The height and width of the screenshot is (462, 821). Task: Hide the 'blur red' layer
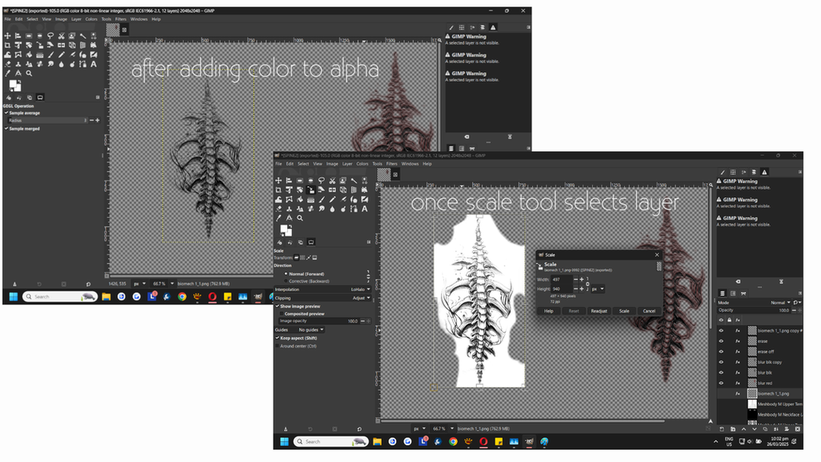coord(721,383)
